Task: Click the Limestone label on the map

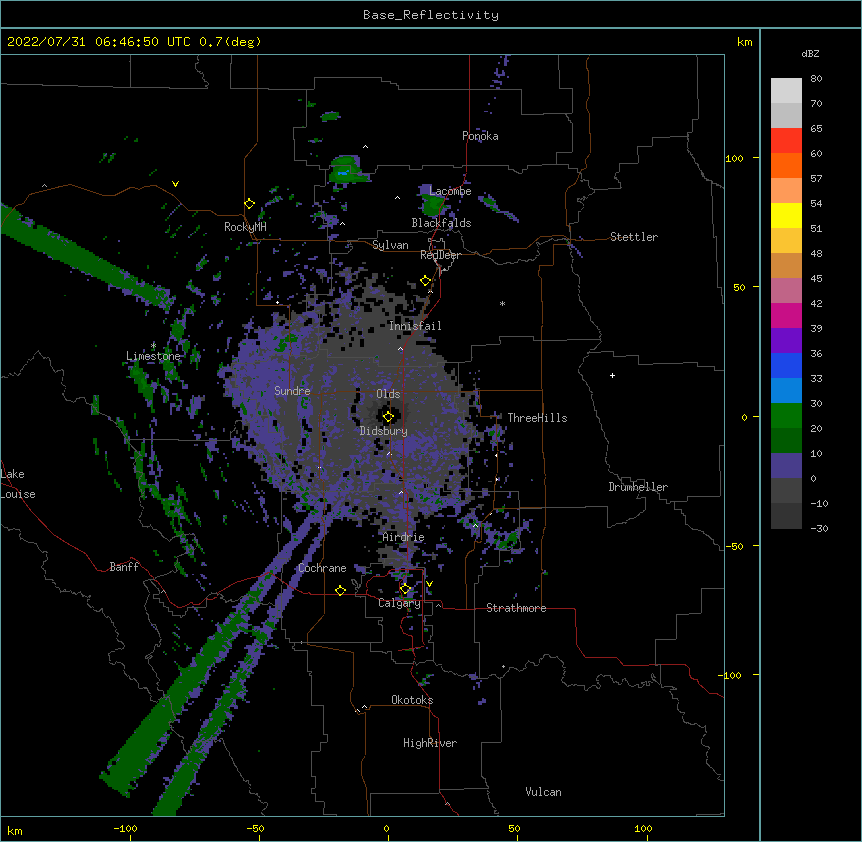Action: (x=153, y=356)
